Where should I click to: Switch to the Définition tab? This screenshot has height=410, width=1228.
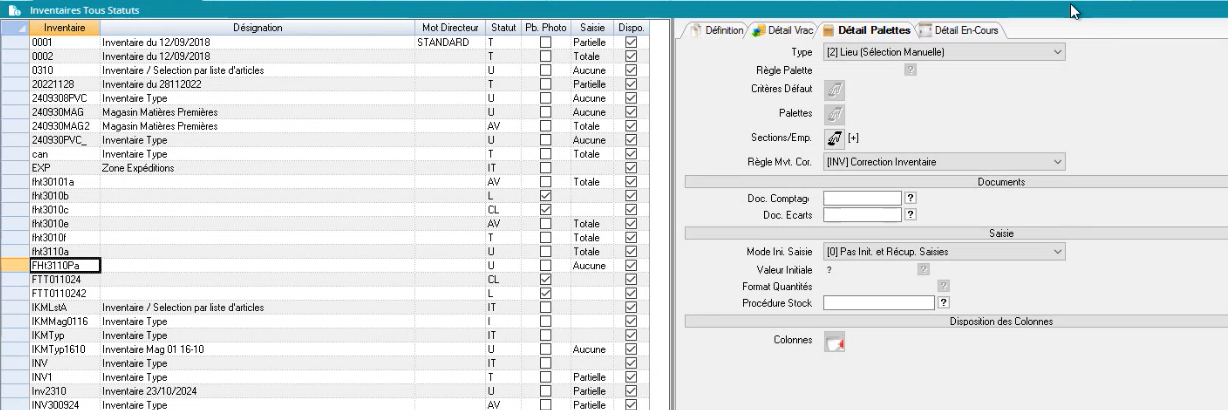(x=718, y=31)
